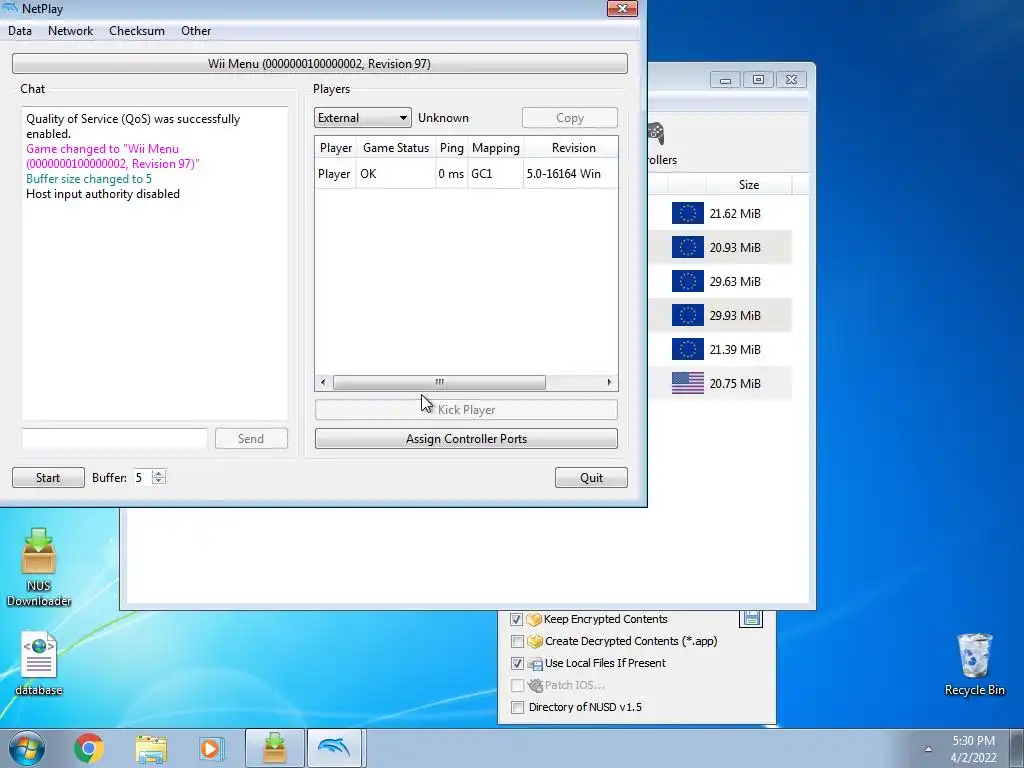Sort by the Mapping column header
This screenshot has height=768, width=1024.
496,148
